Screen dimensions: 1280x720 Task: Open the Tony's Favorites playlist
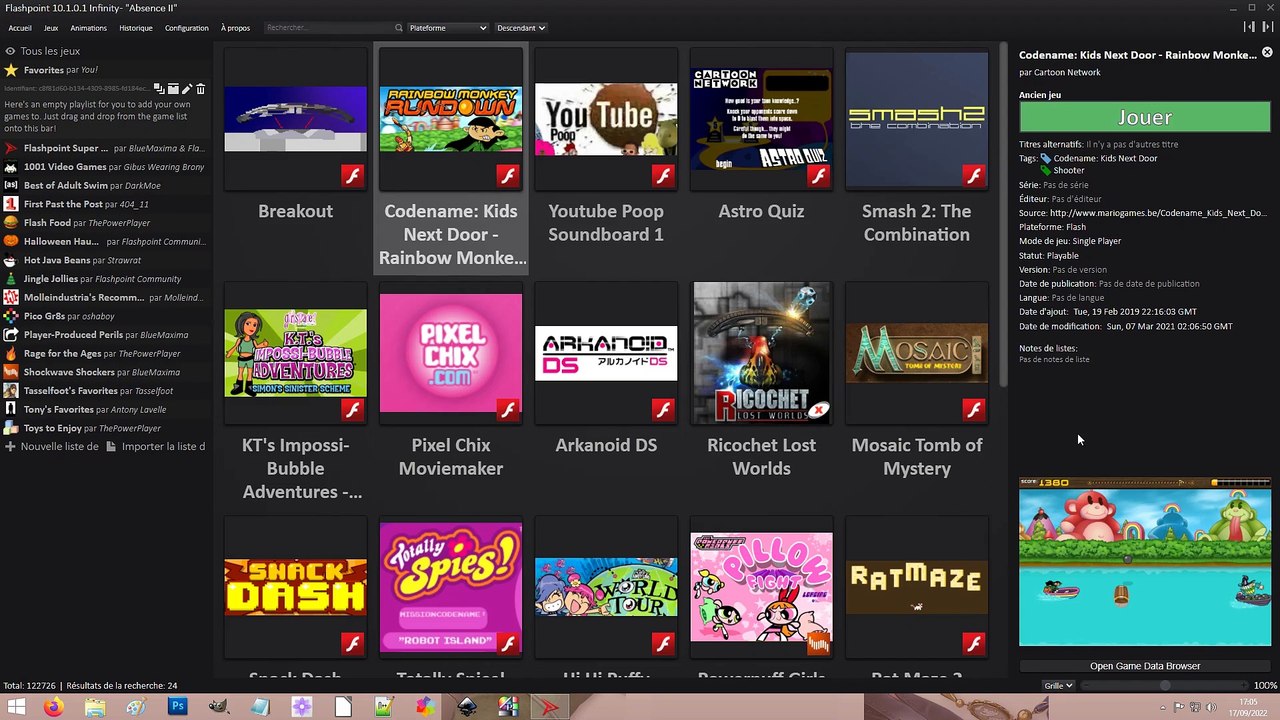[x=107, y=409]
